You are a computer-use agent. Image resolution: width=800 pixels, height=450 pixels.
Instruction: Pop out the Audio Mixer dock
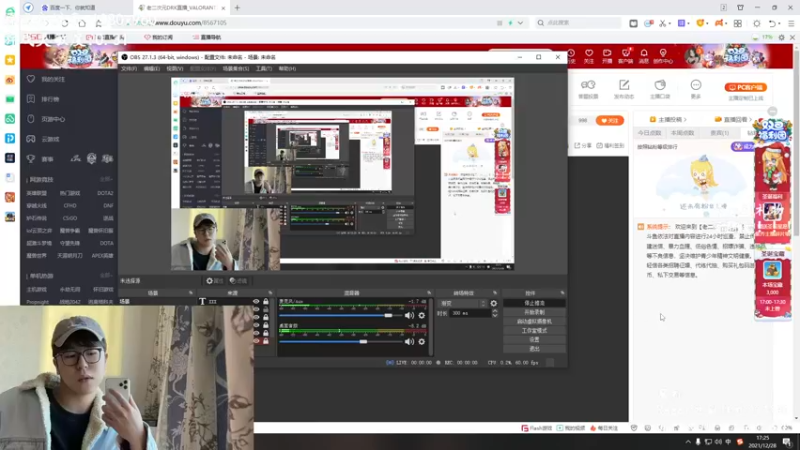[429, 293]
